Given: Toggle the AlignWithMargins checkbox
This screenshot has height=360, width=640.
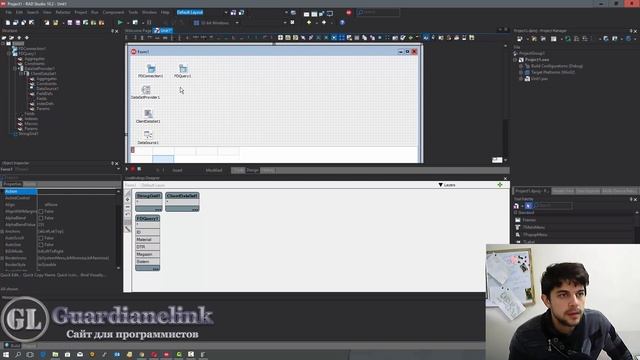Looking at the screenshot, I should 41,211.
